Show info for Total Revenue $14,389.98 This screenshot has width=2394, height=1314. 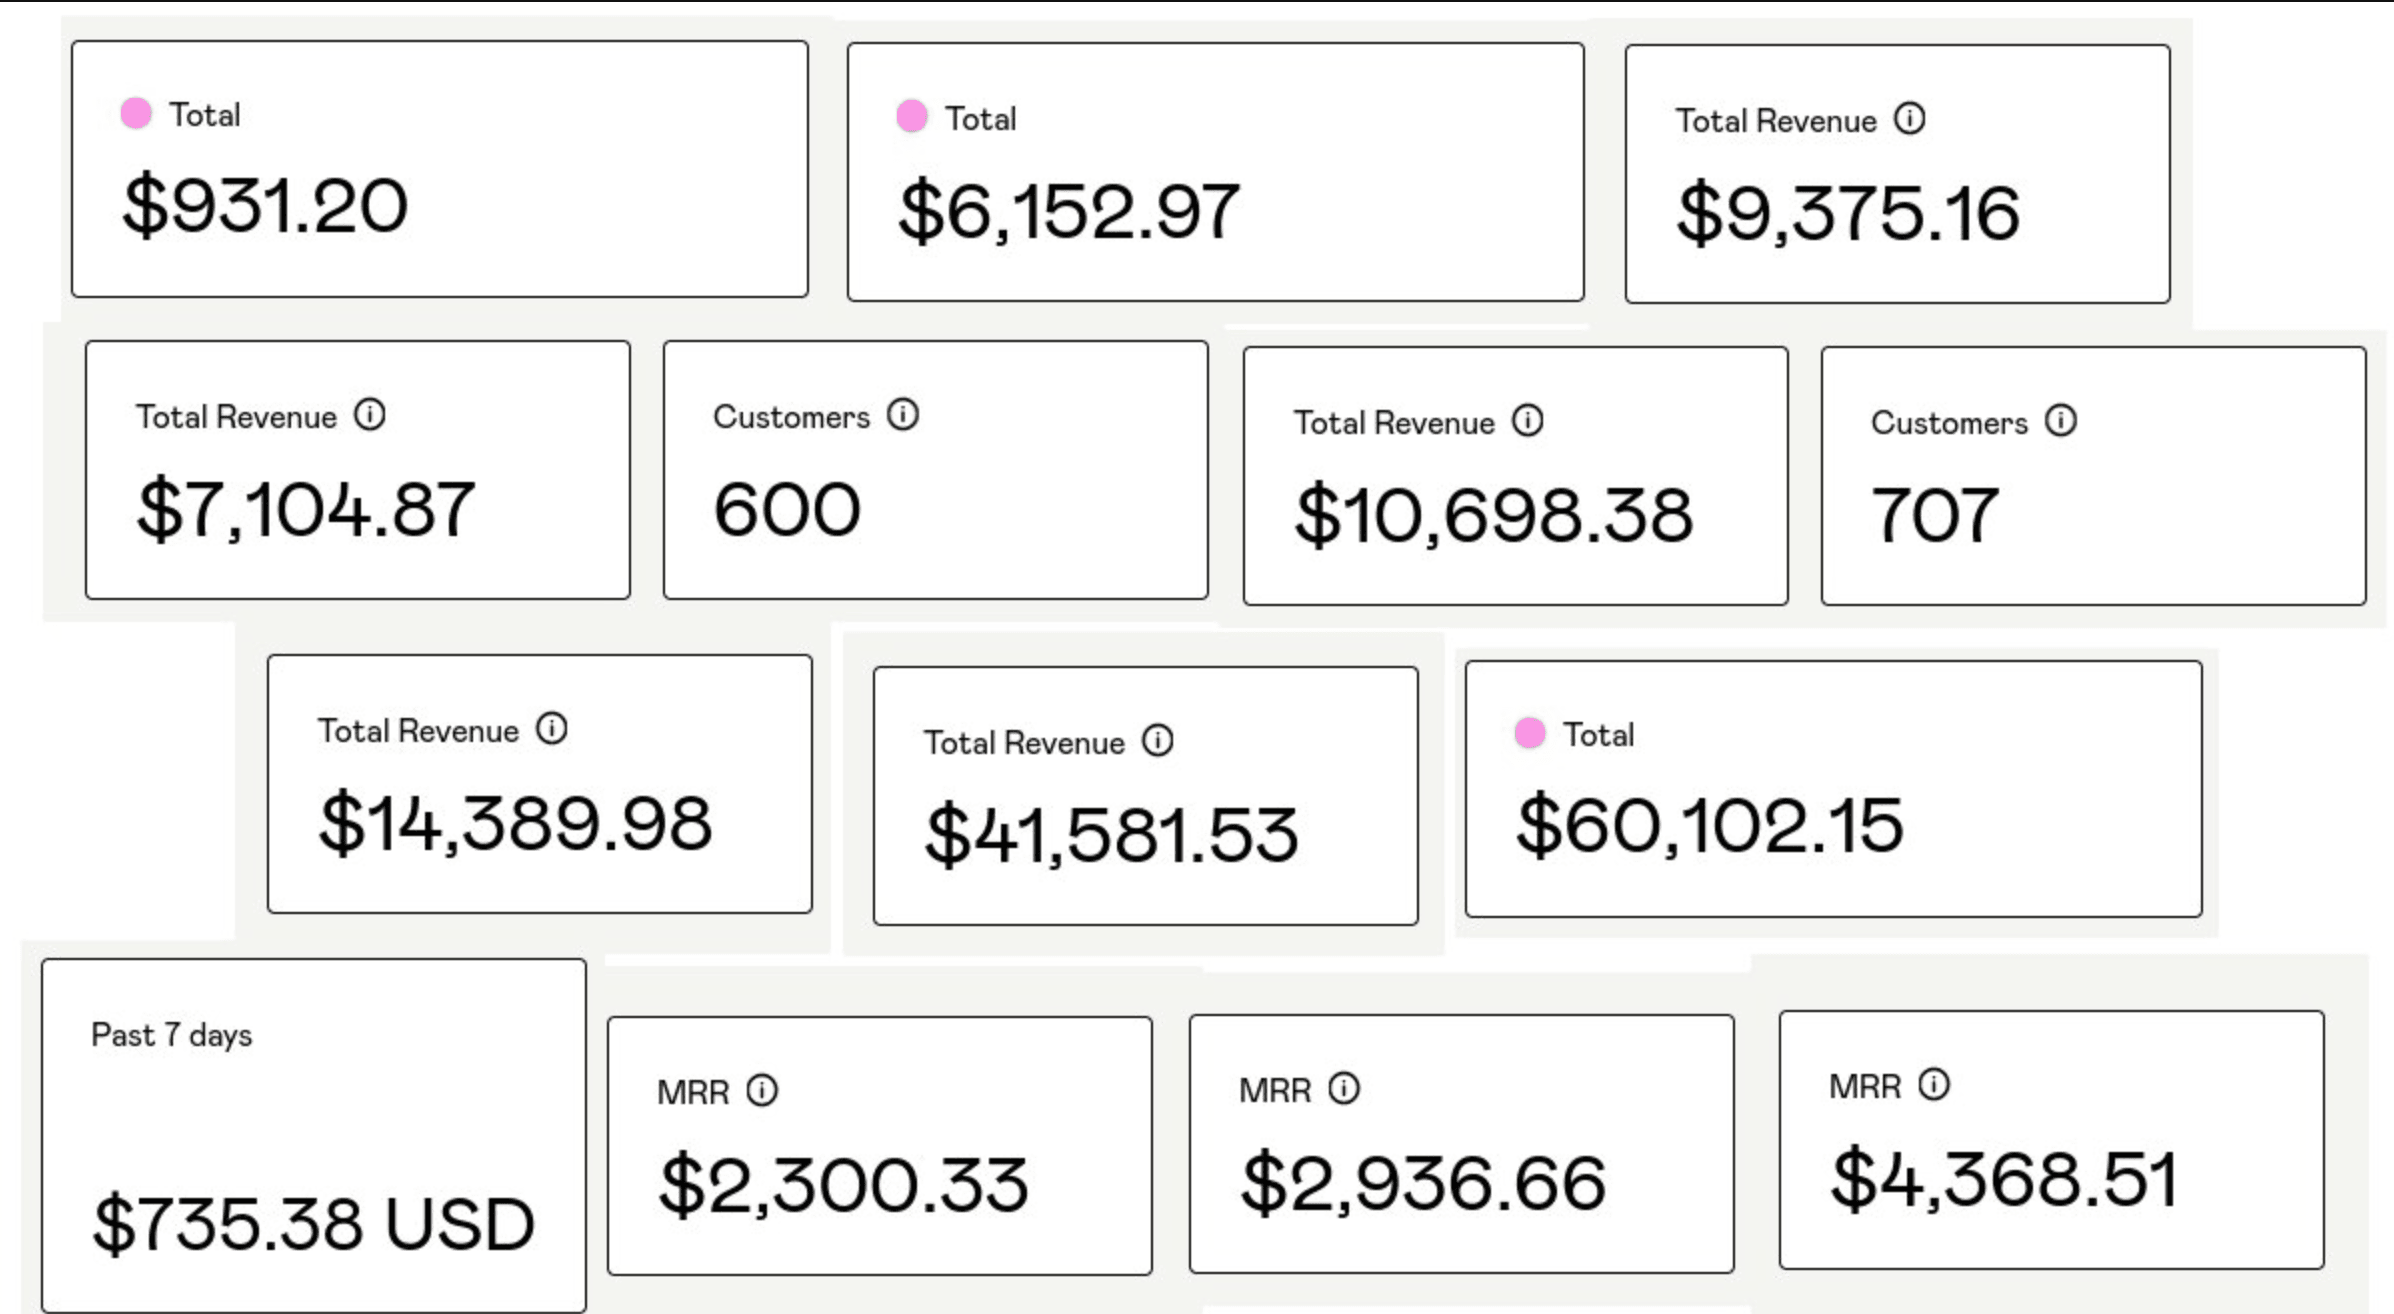pos(552,729)
